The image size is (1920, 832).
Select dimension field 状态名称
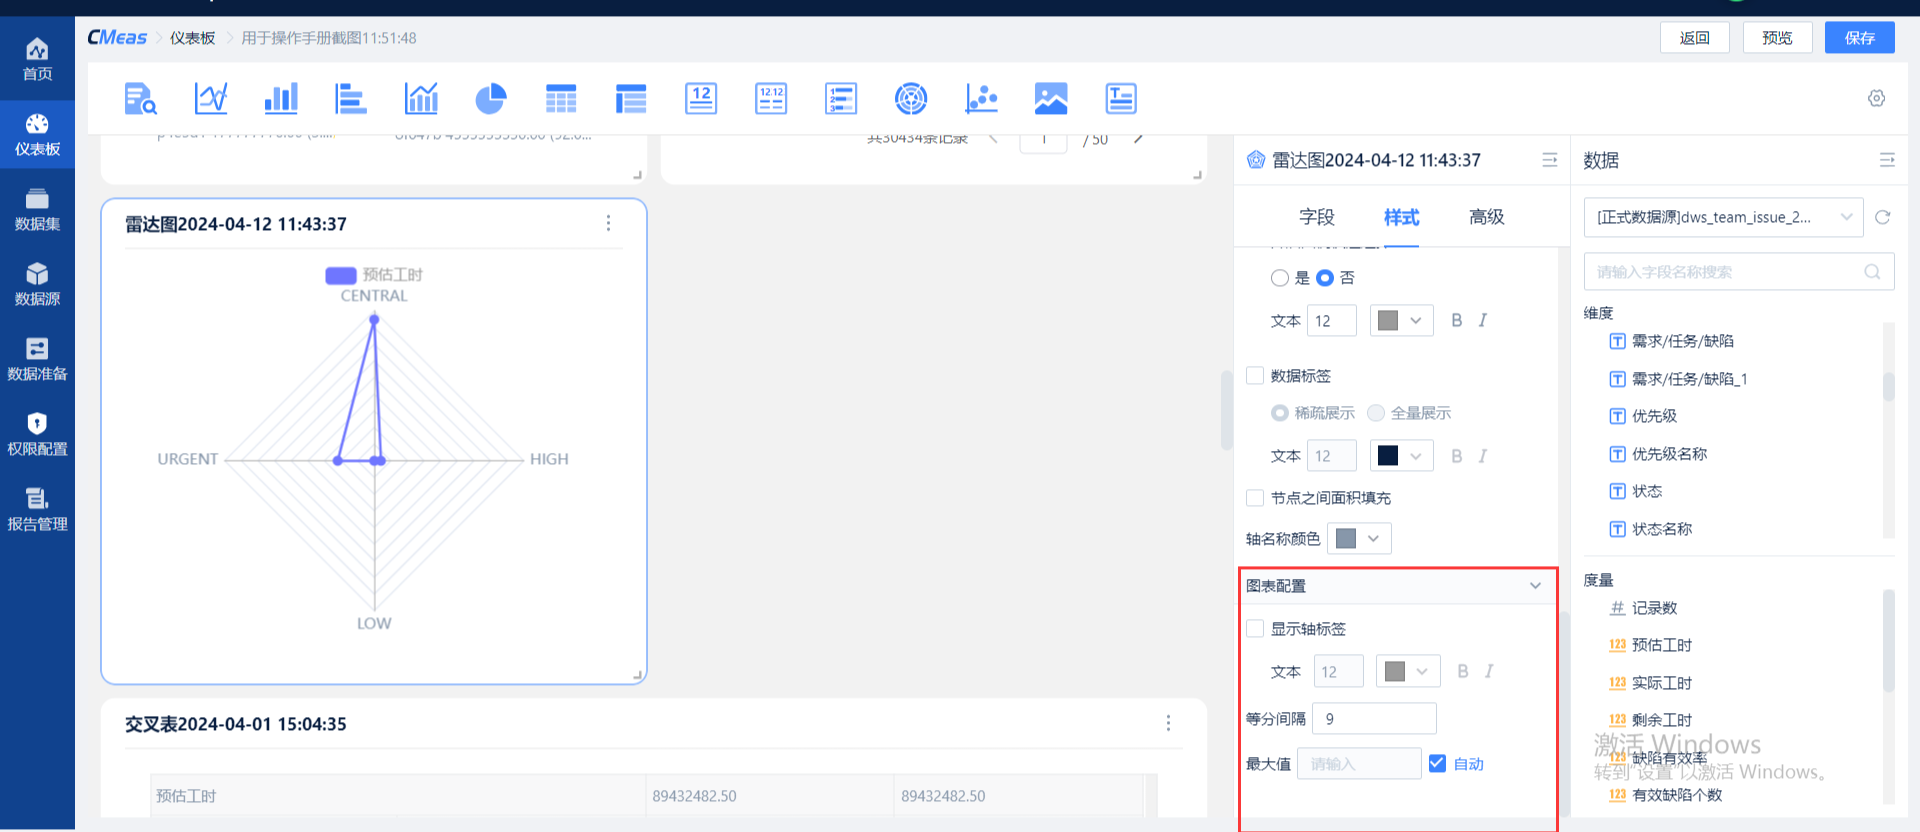click(1662, 529)
